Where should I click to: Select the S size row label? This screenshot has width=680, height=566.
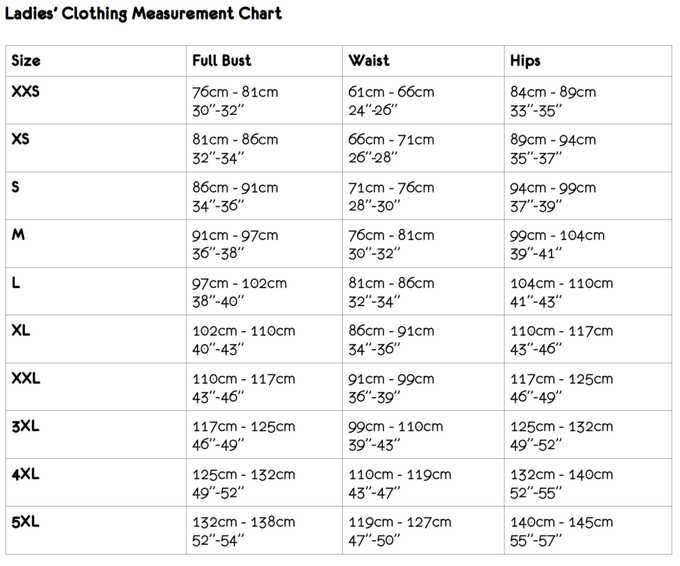15,187
